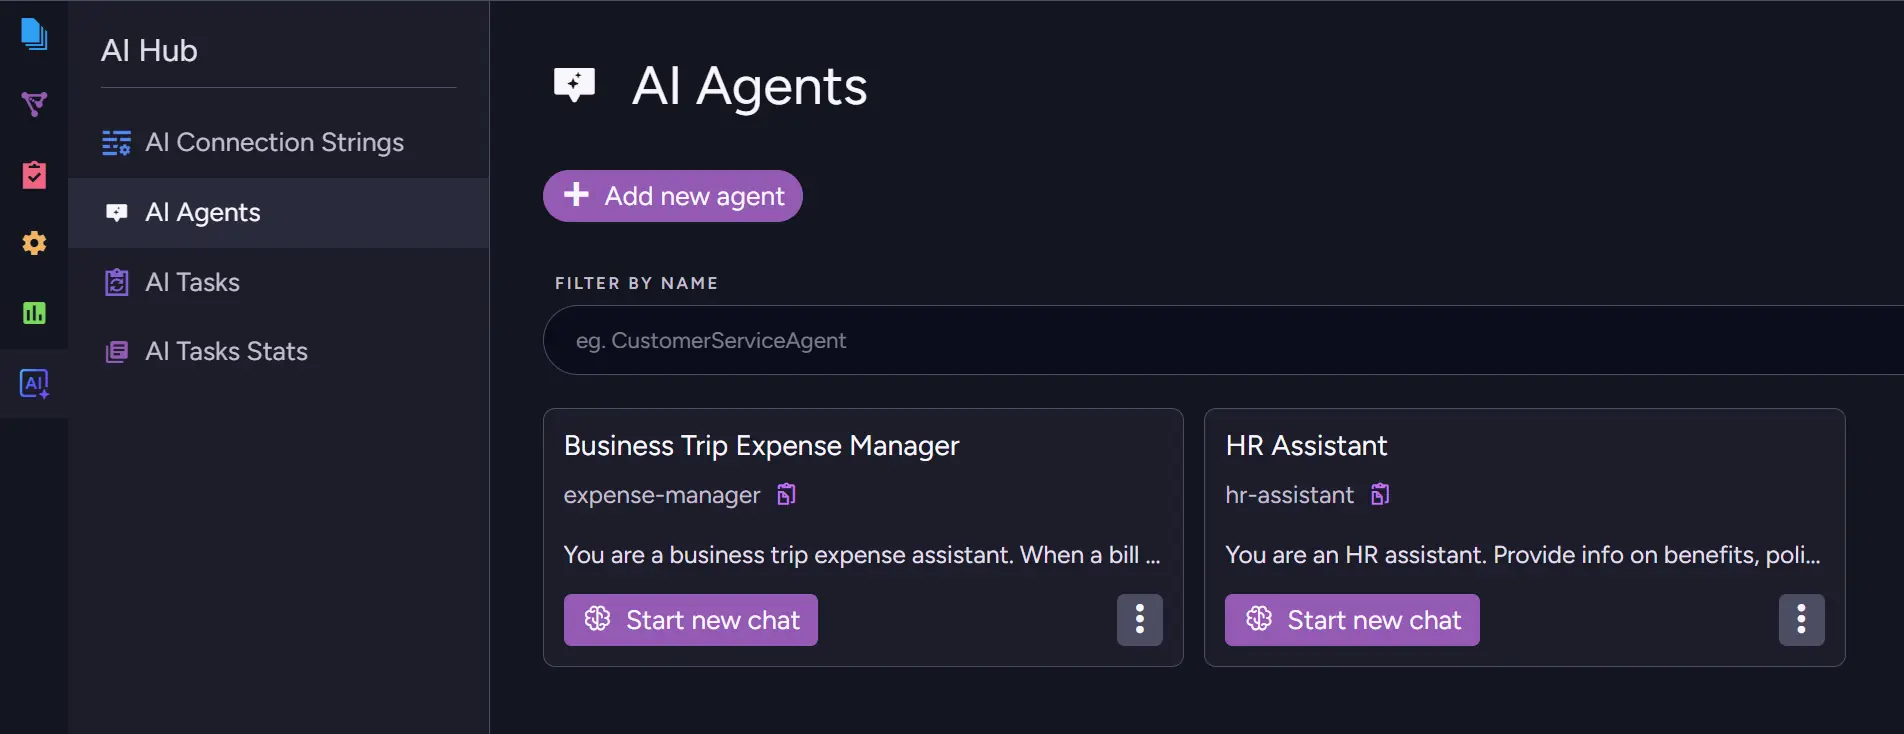Start new chat with Business Trip Expense Manager

click(x=691, y=620)
